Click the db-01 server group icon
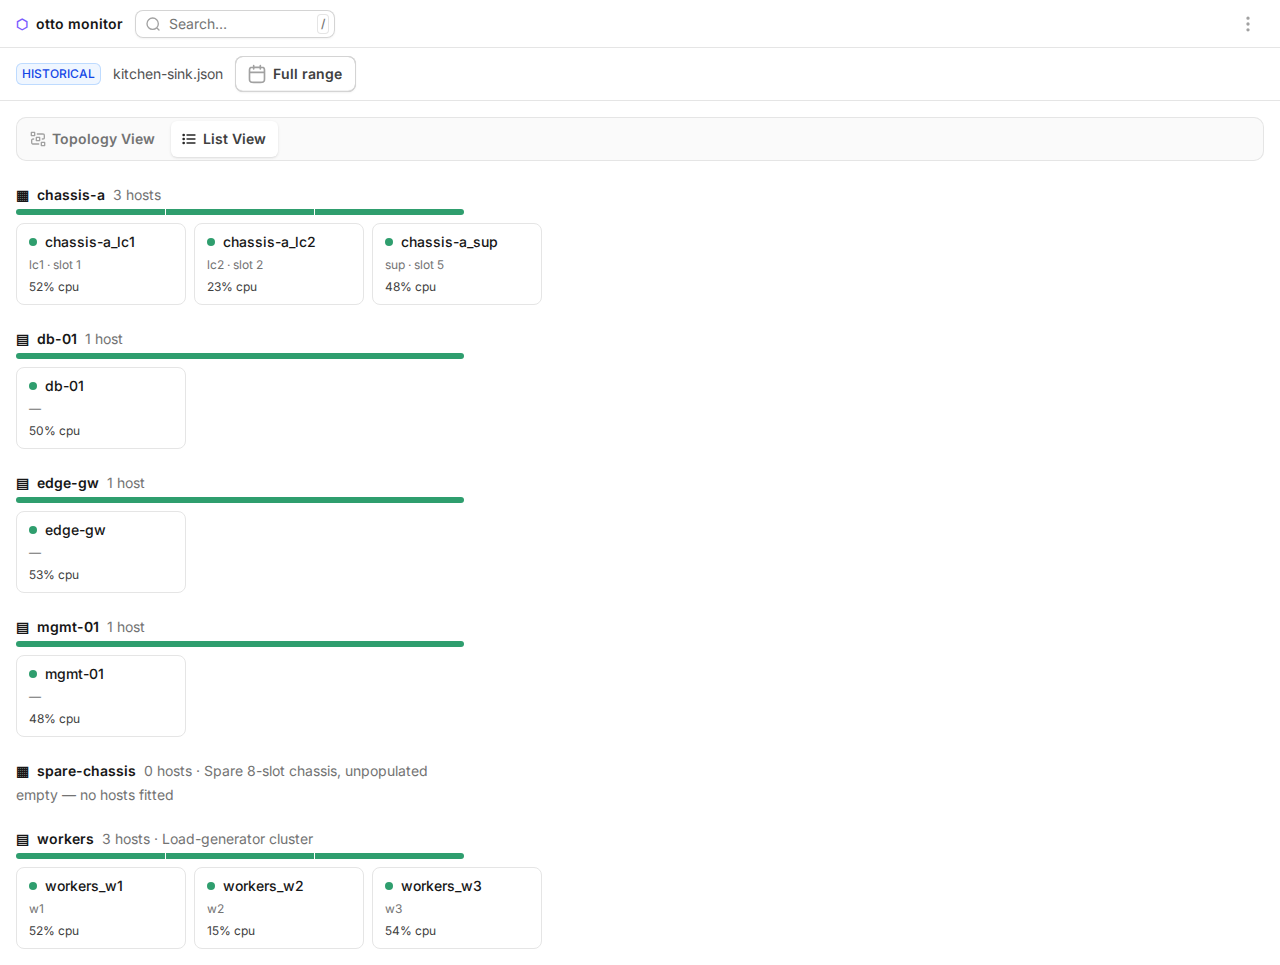Viewport: 1280px width, 965px height. pos(23,340)
